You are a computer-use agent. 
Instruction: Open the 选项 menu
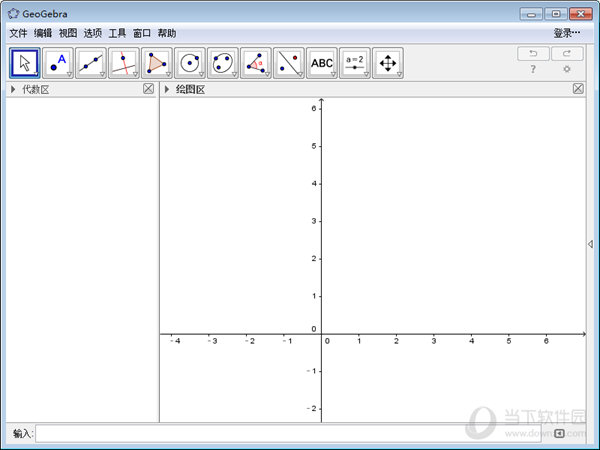93,33
